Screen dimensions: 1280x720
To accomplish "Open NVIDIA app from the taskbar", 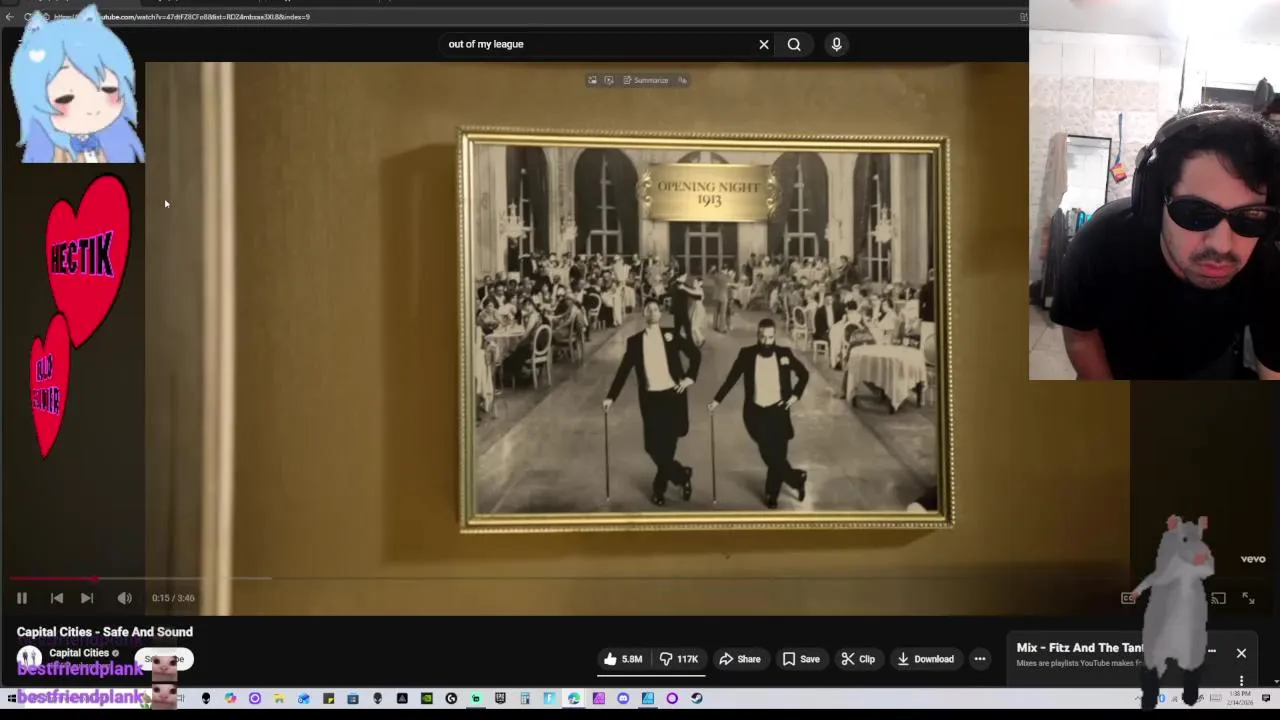I will pos(427,698).
